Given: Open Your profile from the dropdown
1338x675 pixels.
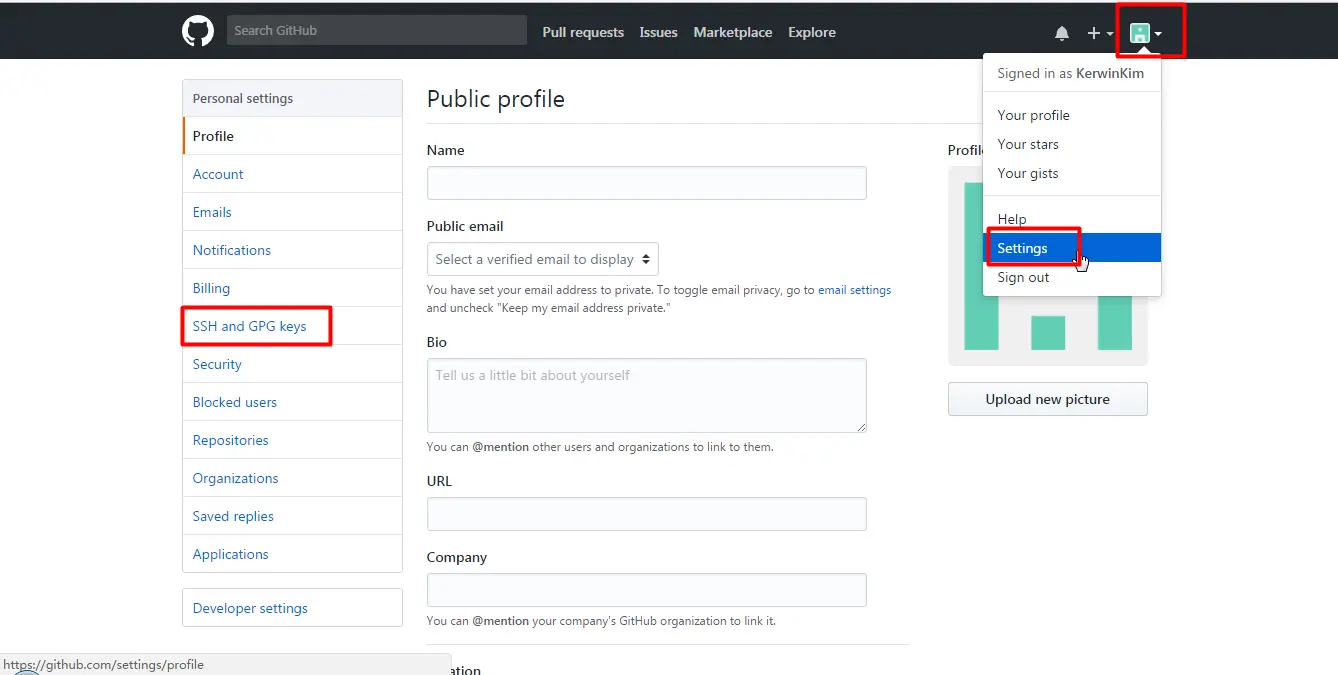Looking at the screenshot, I should click(1033, 115).
